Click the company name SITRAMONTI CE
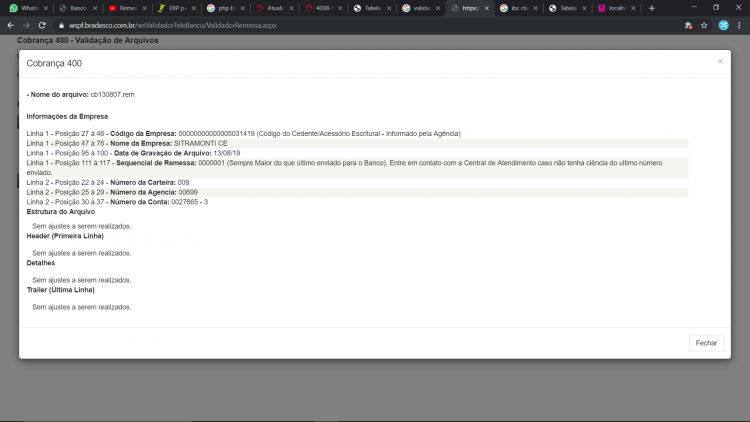The height and width of the screenshot is (422, 750). coord(200,144)
